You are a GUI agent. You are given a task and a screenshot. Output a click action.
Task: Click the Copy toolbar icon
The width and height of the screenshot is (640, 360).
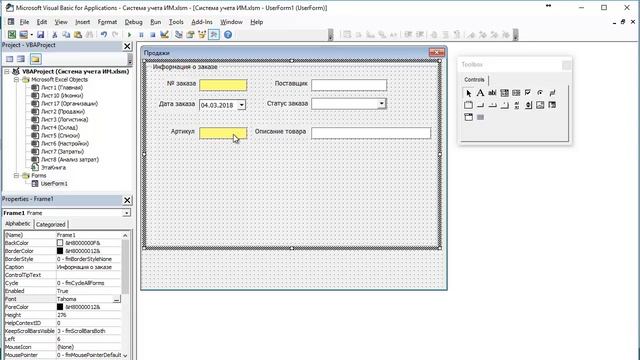coord(66,35)
